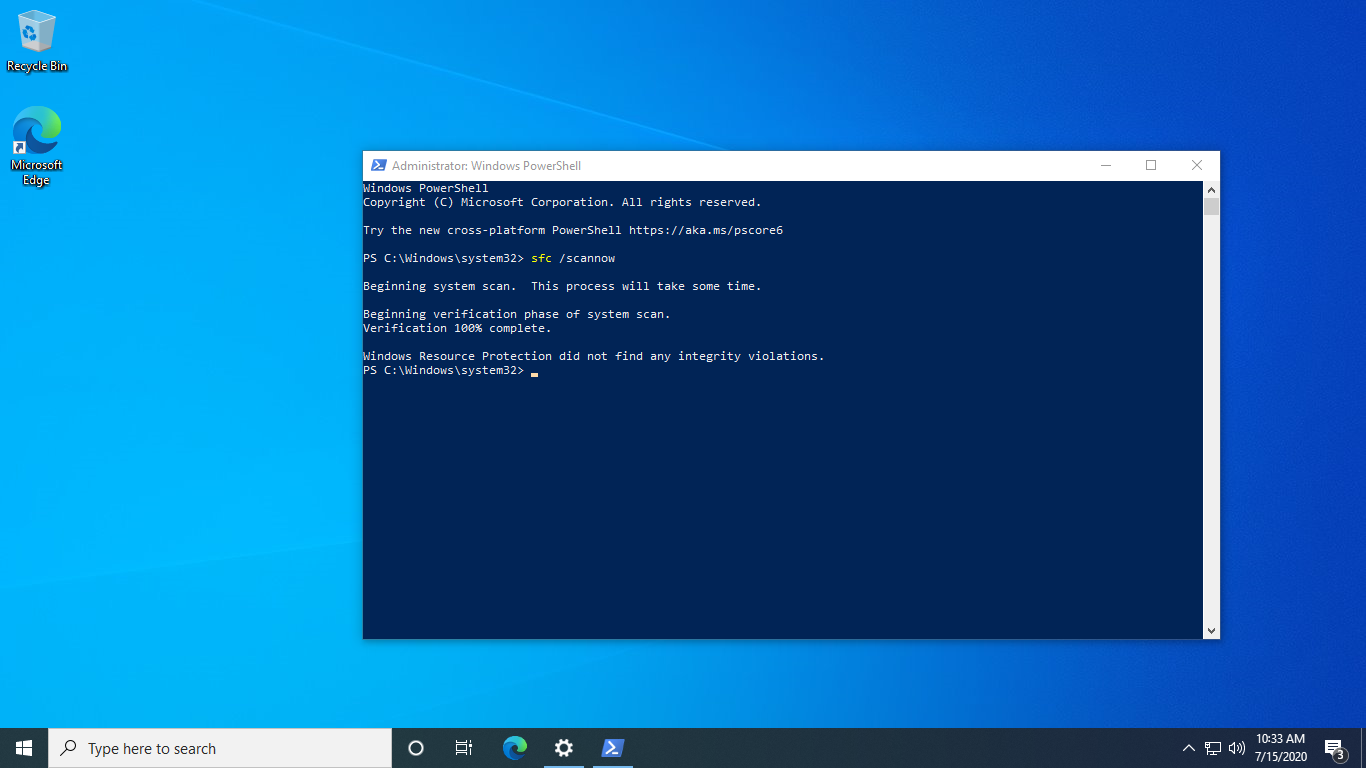Minimize the PowerShell window
Viewport: 1366px width, 768px height.
1105,166
